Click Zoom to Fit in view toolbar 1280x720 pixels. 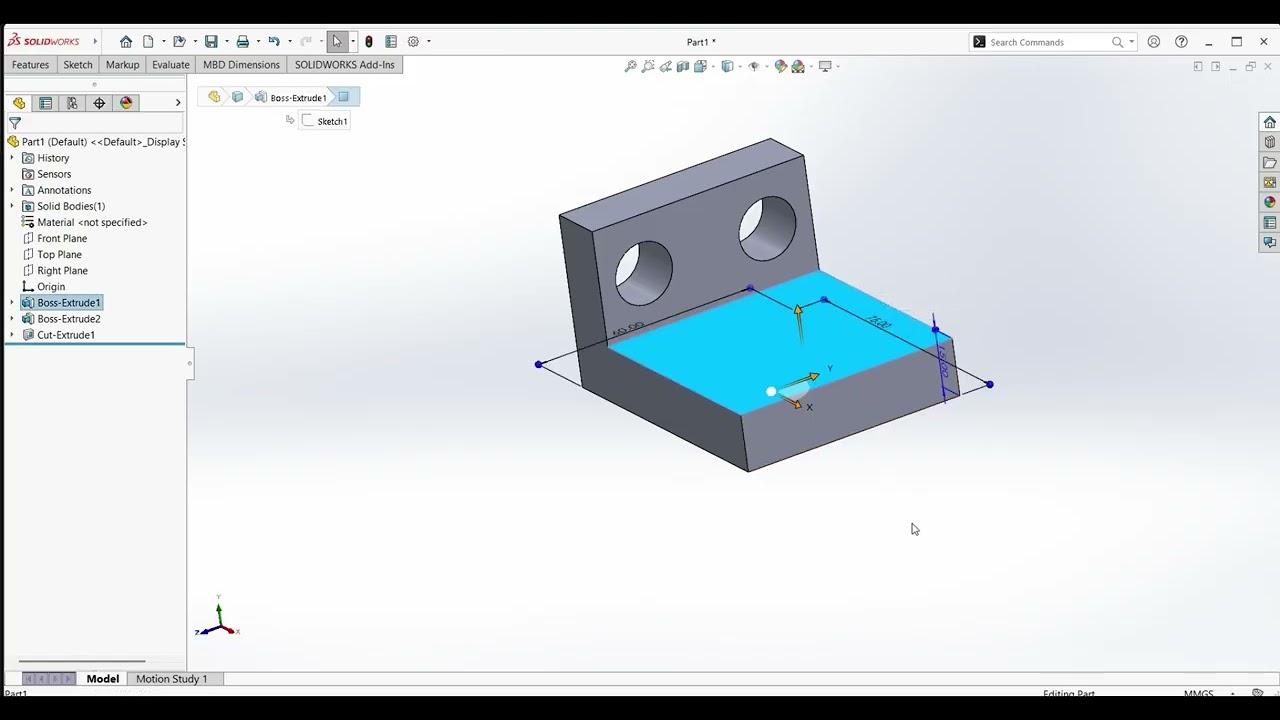pyautogui.click(x=630, y=67)
